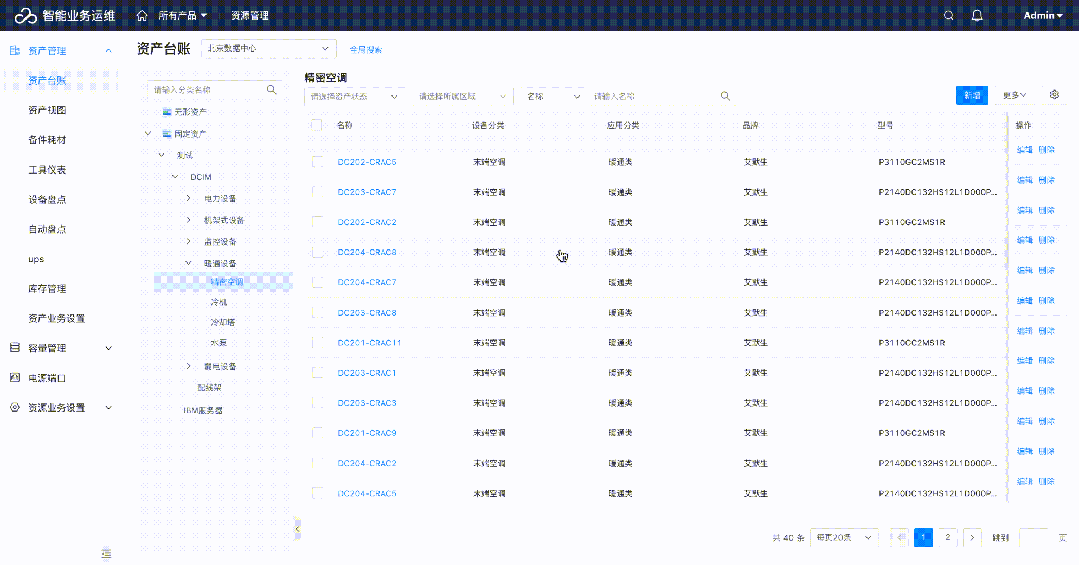Screen dimensions: 1079x565
Task: Click the search icon in the name filter
Action: 726,96
